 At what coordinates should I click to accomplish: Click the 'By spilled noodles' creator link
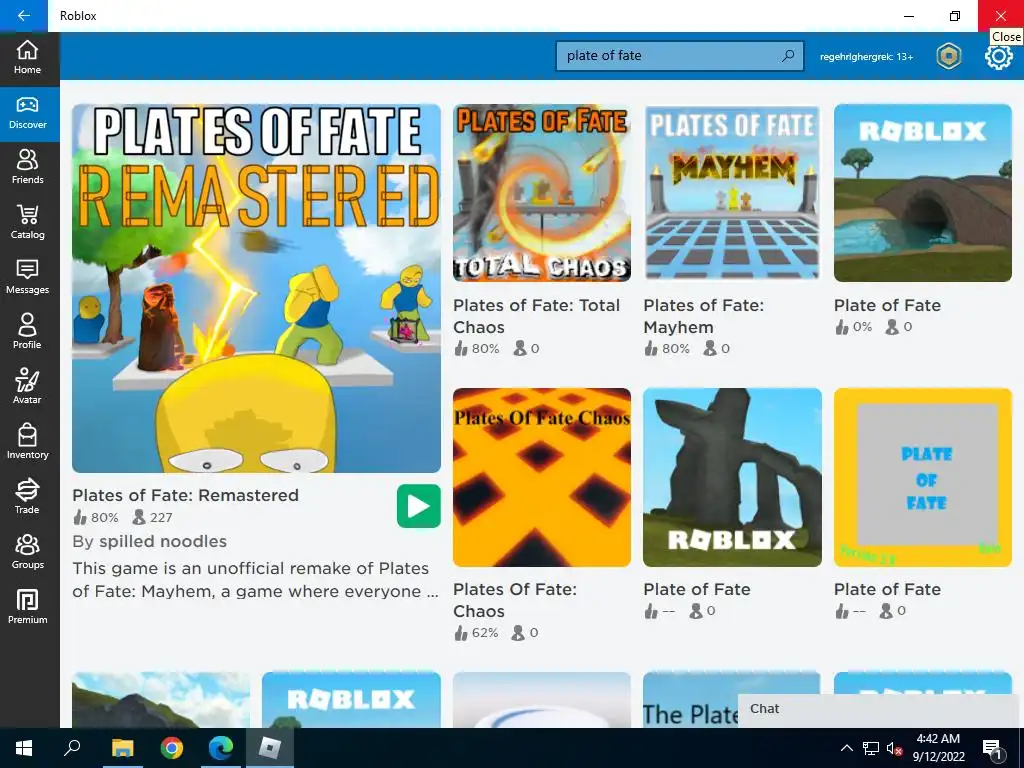tap(150, 541)
